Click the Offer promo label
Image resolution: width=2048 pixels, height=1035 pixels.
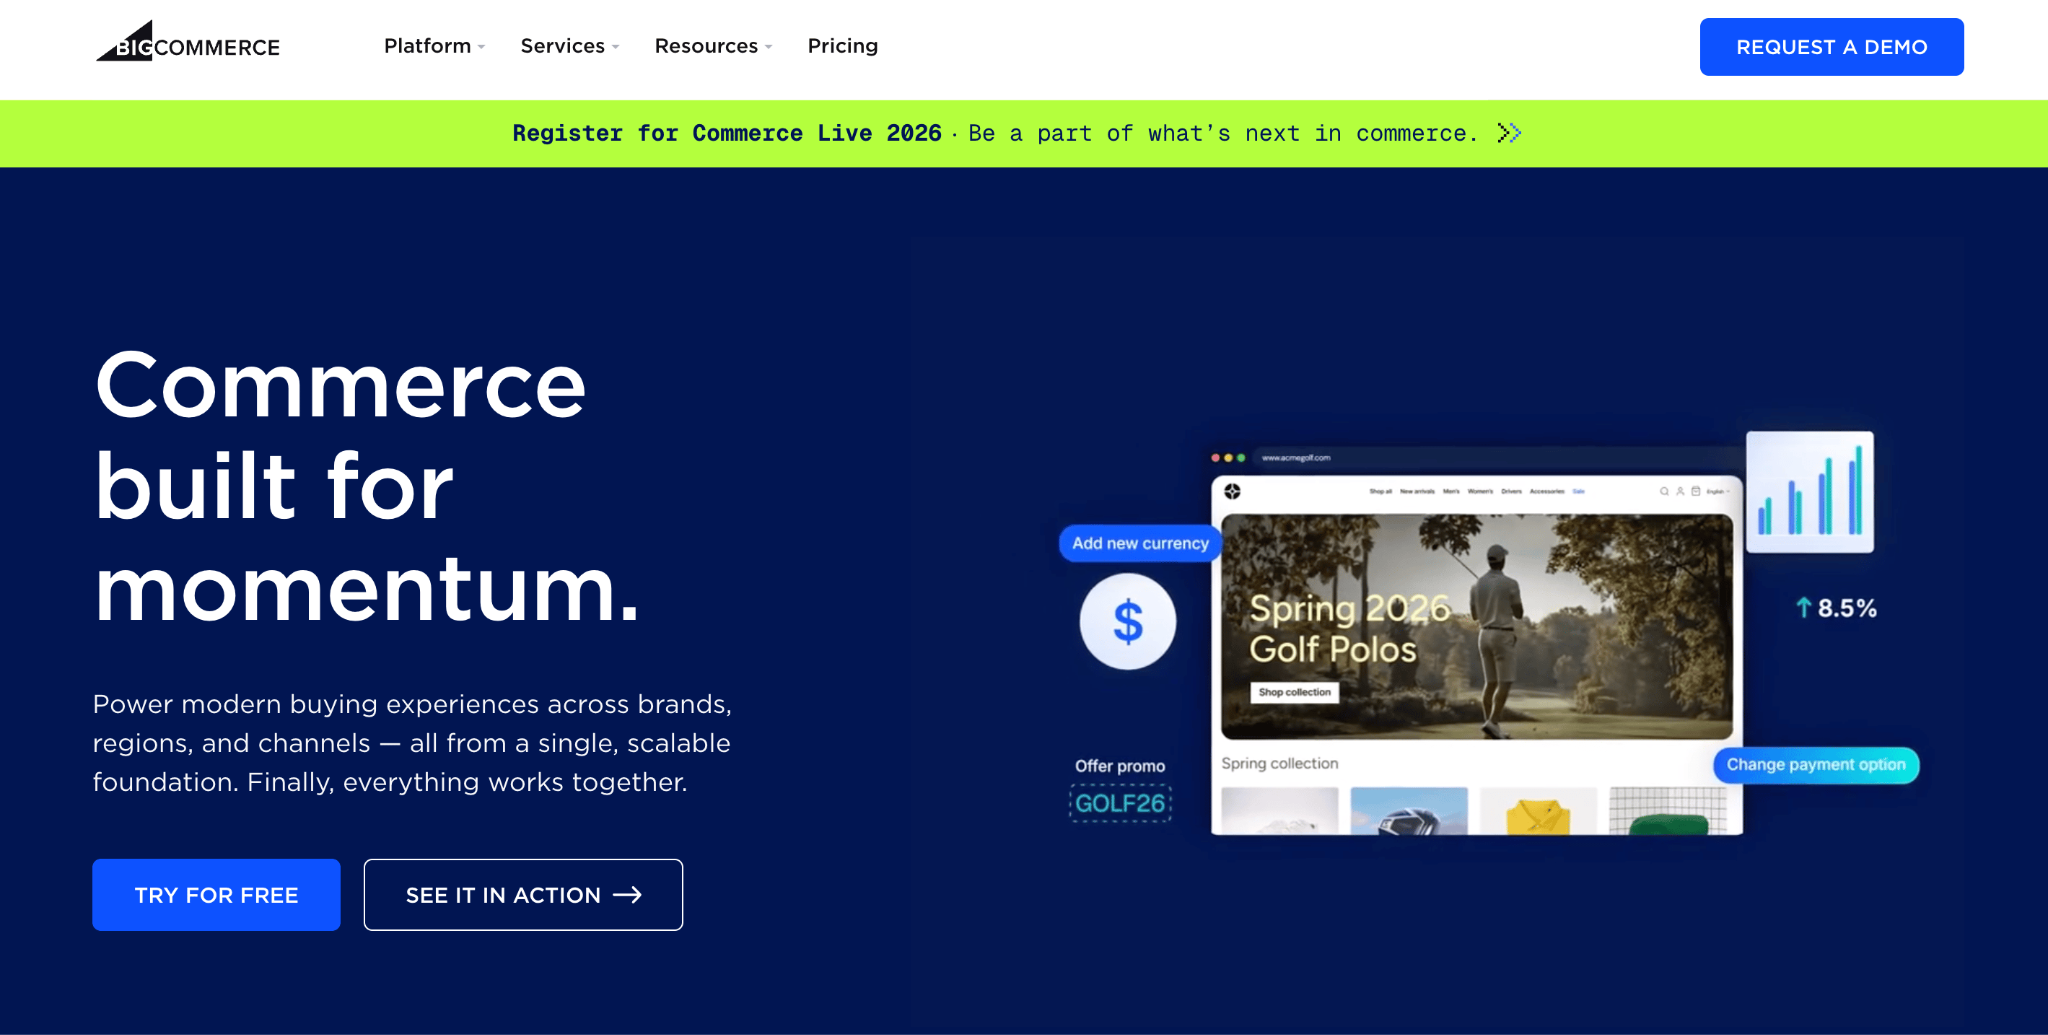point(1120,766)
